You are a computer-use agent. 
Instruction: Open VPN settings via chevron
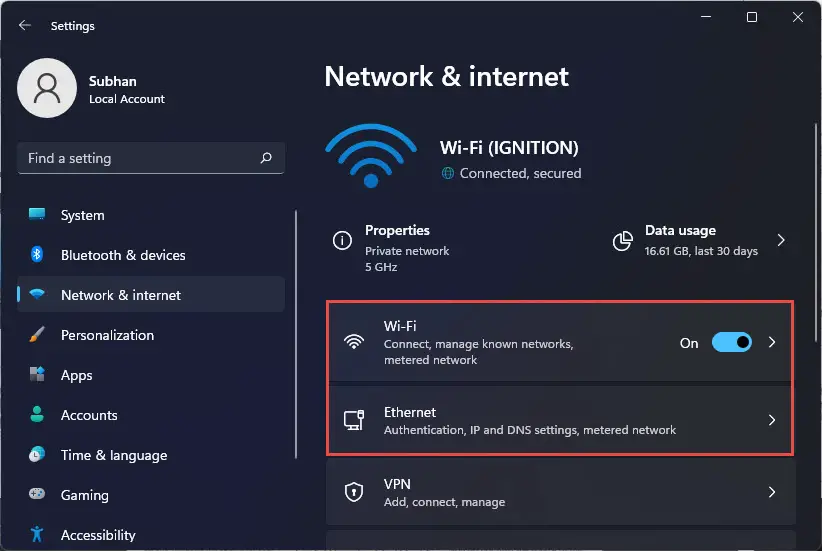(x=772, y=492)
